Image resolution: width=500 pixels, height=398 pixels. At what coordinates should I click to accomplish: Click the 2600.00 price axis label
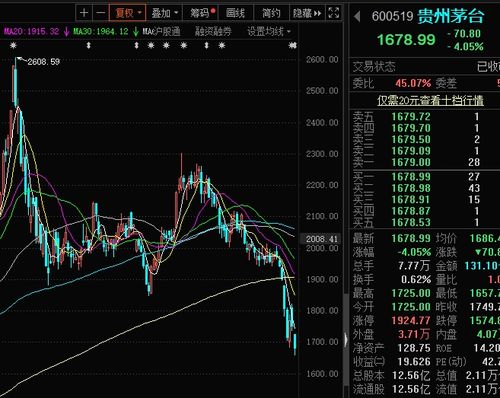click(322, 59)
